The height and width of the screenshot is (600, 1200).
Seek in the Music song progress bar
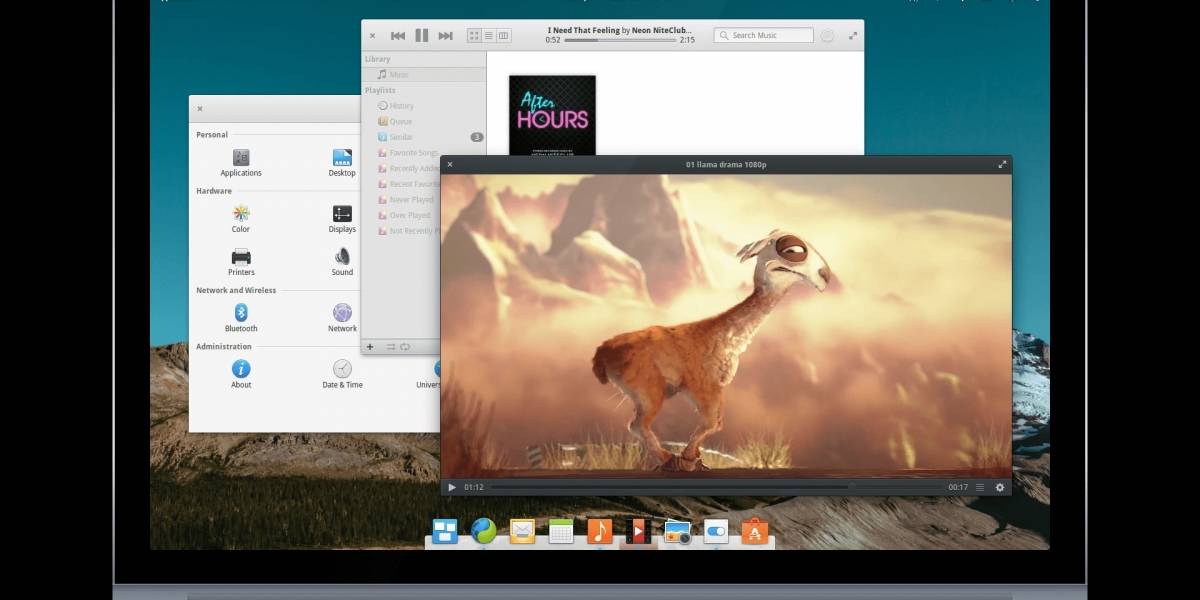pyautogui.click(x=621, y=40)
